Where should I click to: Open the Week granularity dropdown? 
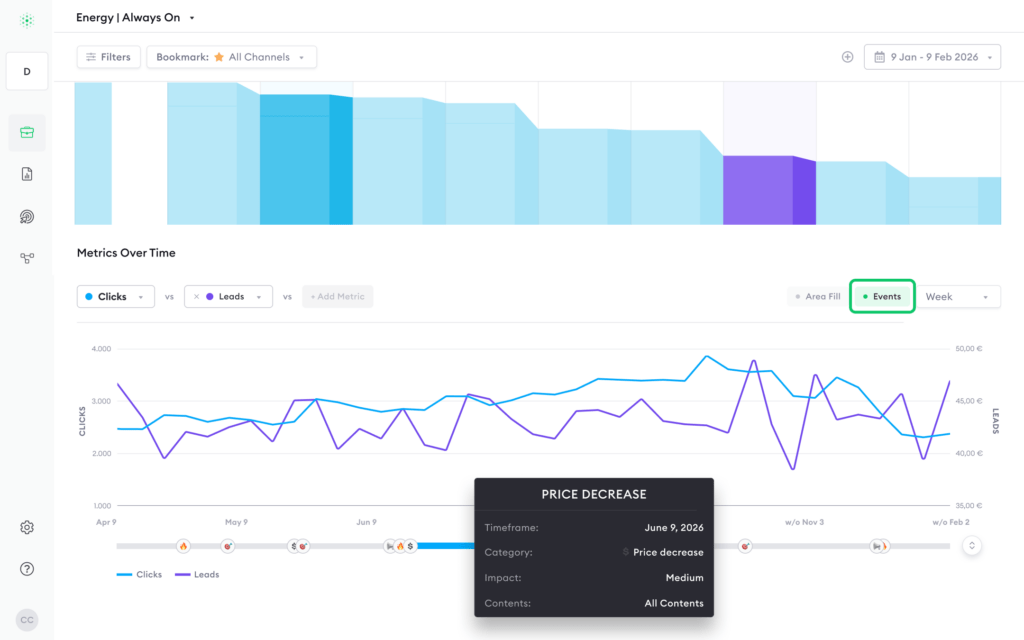(957, 296)
